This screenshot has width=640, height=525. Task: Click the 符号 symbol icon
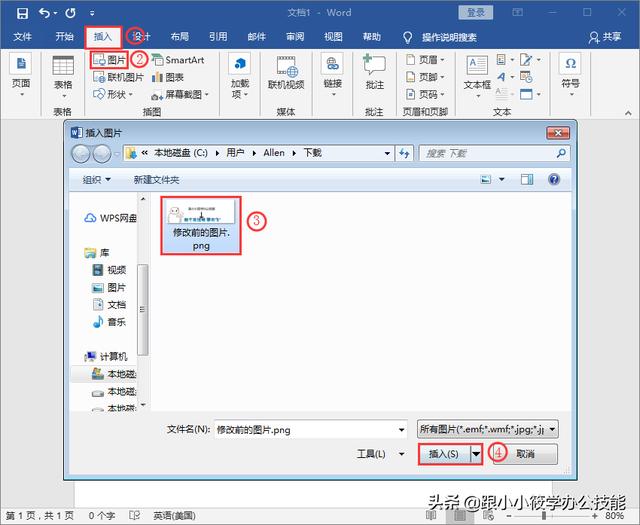[x=571, y=72]
